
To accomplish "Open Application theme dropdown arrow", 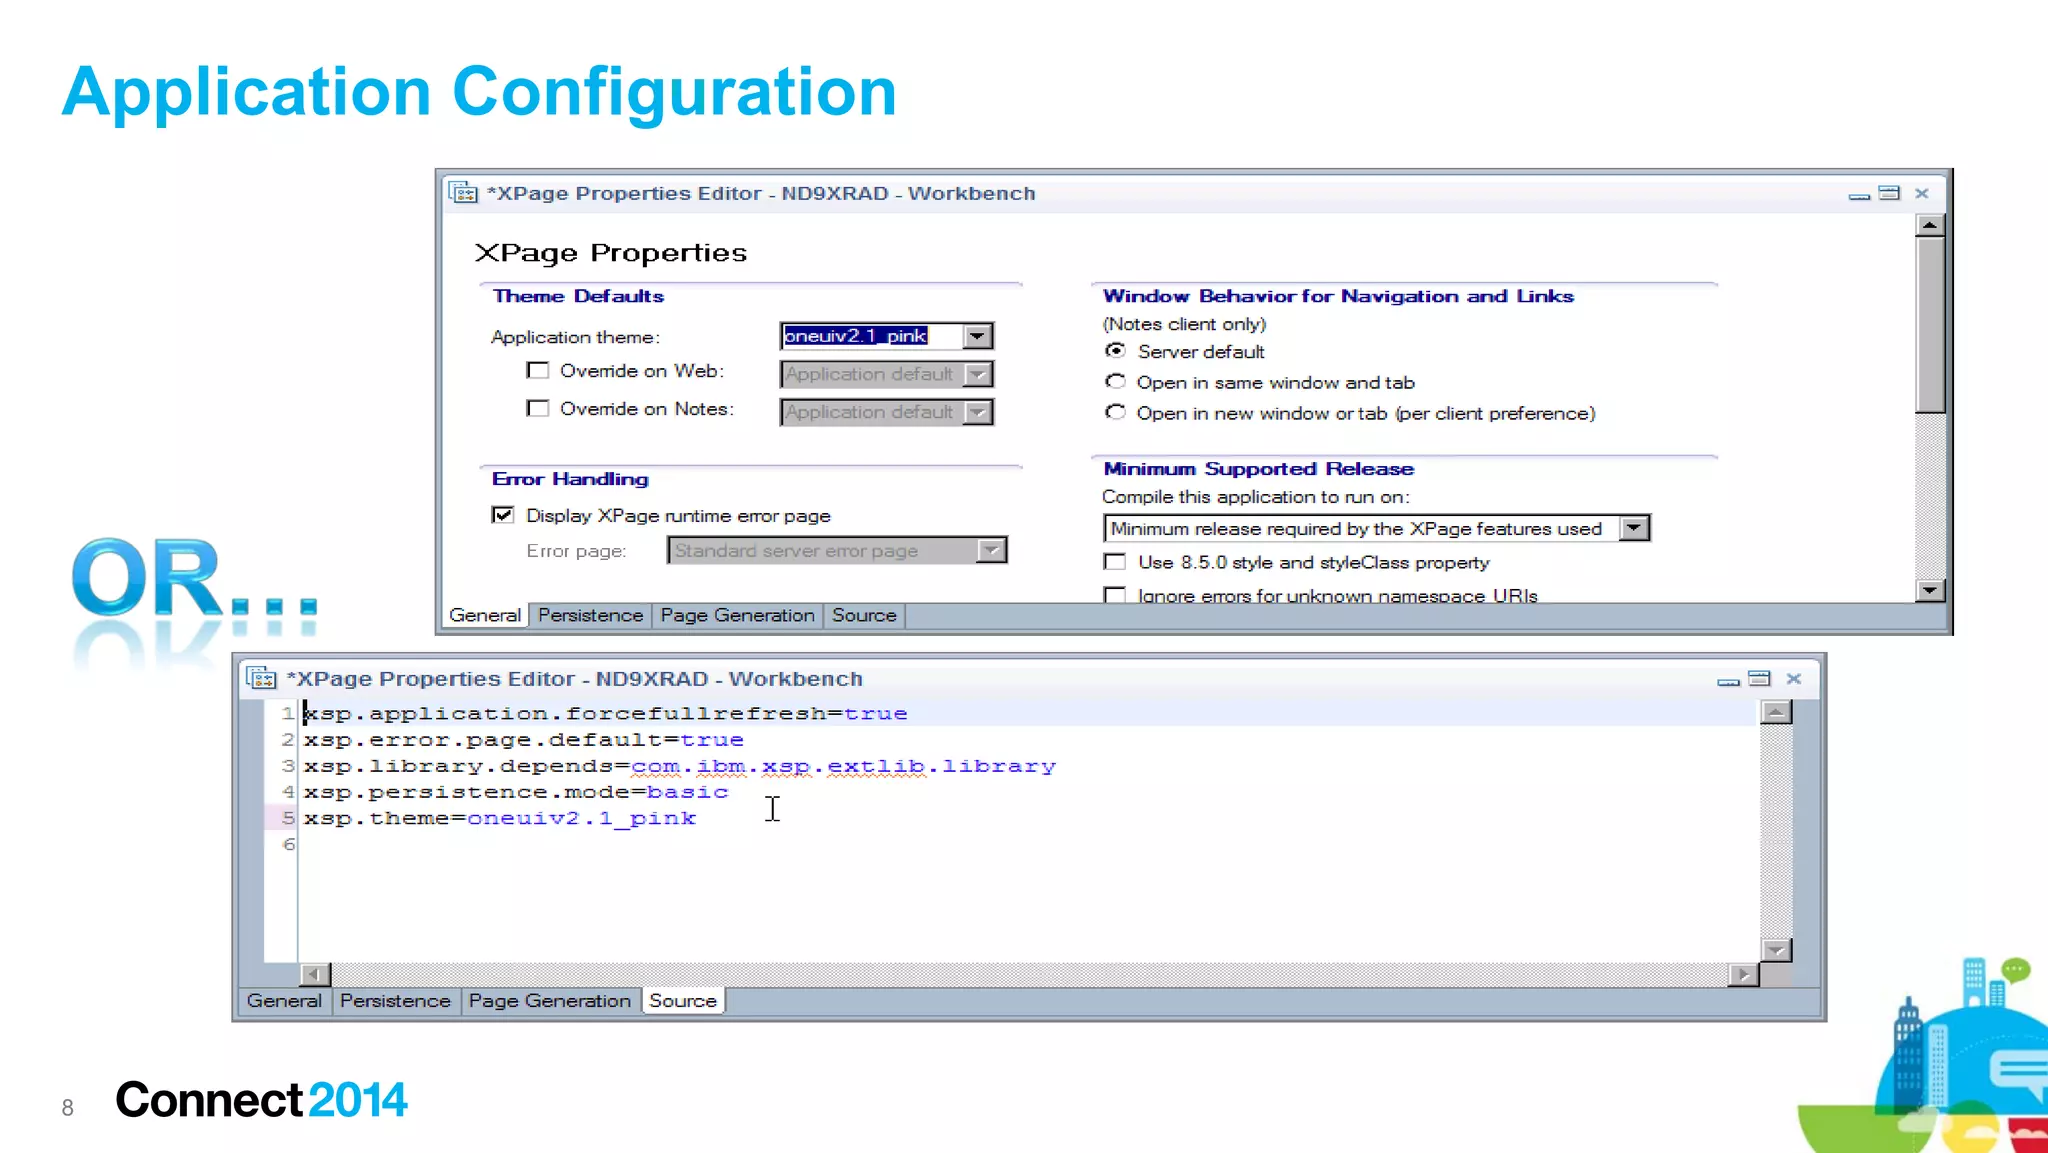I will pyautogui.click(x=978, y=336).
